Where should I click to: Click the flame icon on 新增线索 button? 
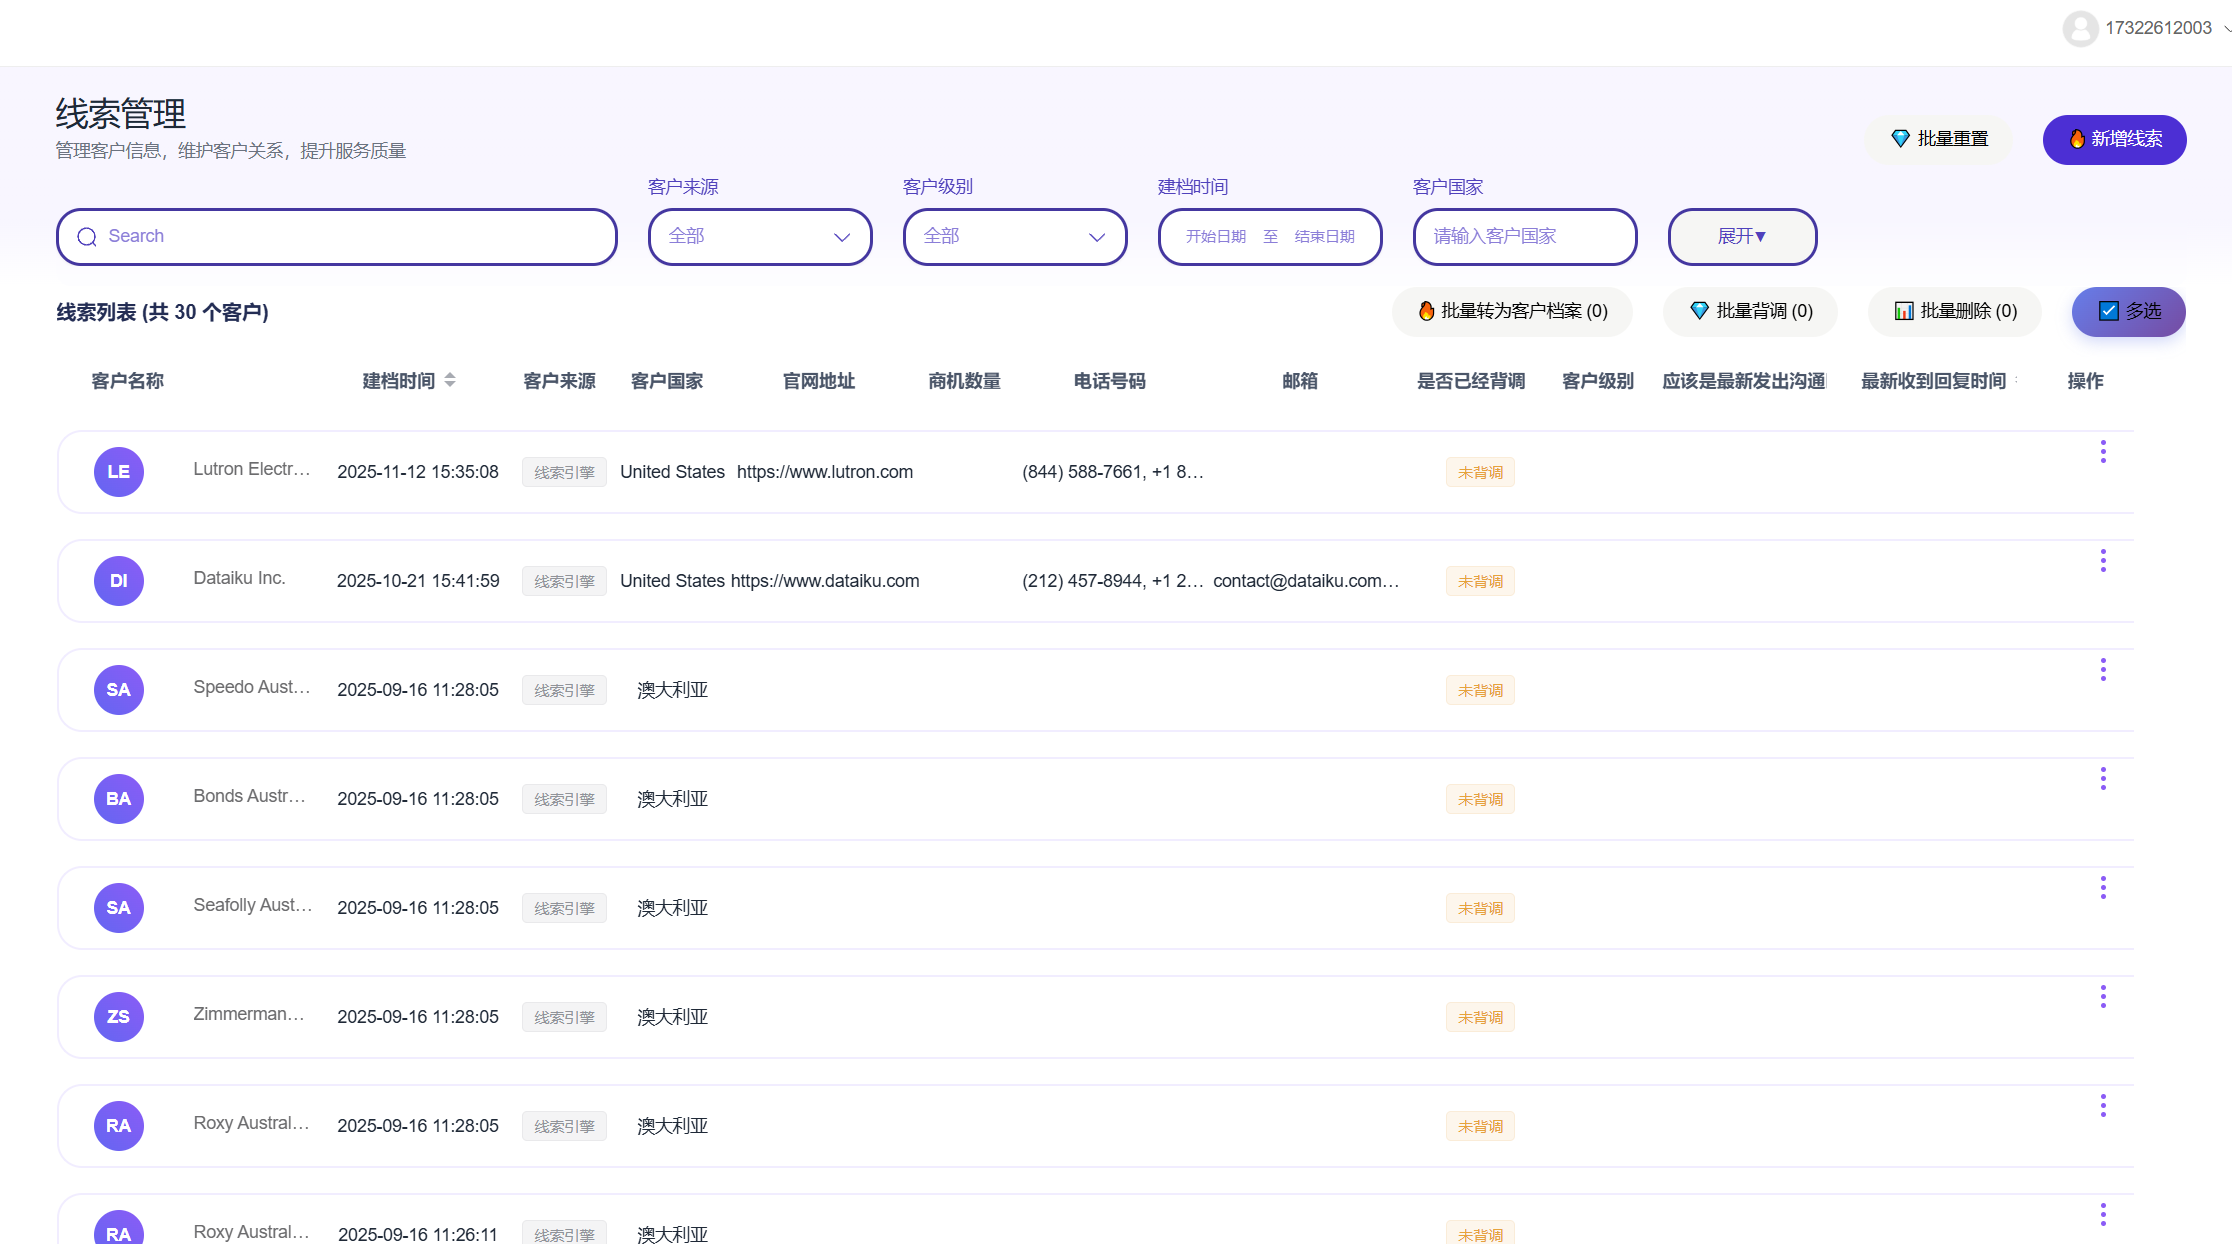point(2078,140)
